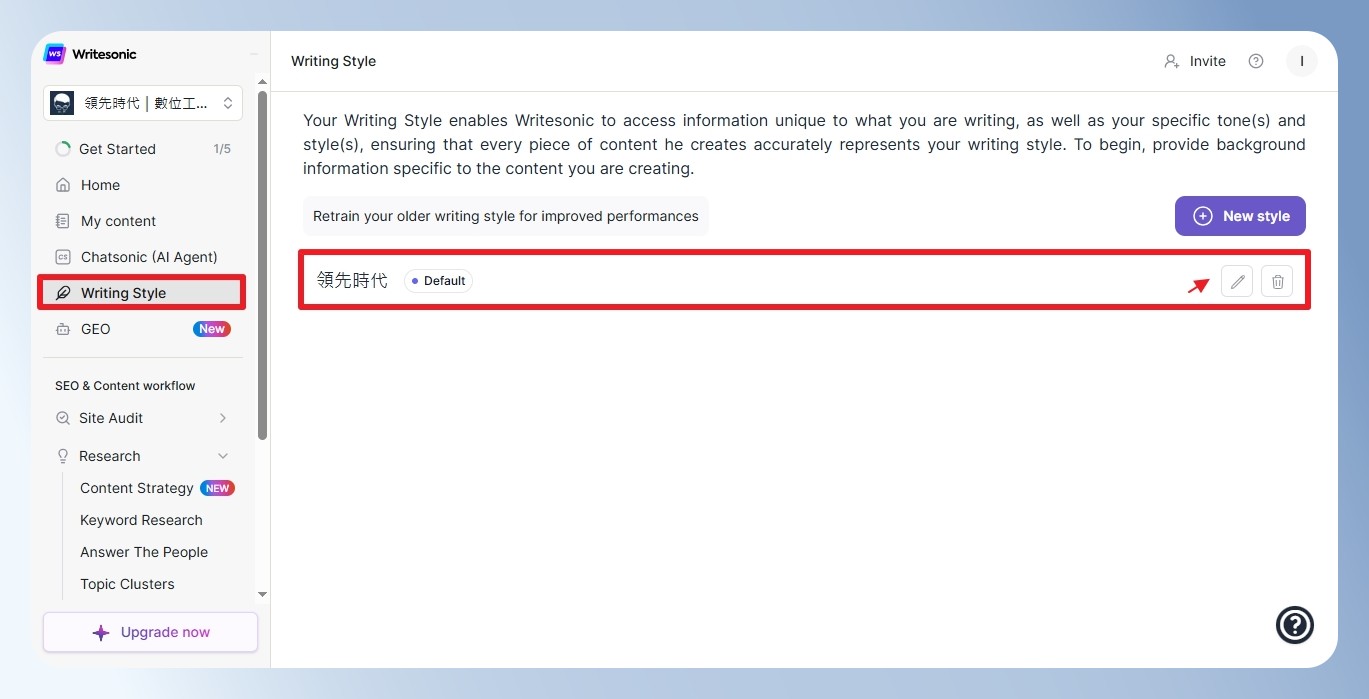This screenshot has height=699, width=1369.
Task: Open Get Started progress item
Action: click(x=143, y=149)
